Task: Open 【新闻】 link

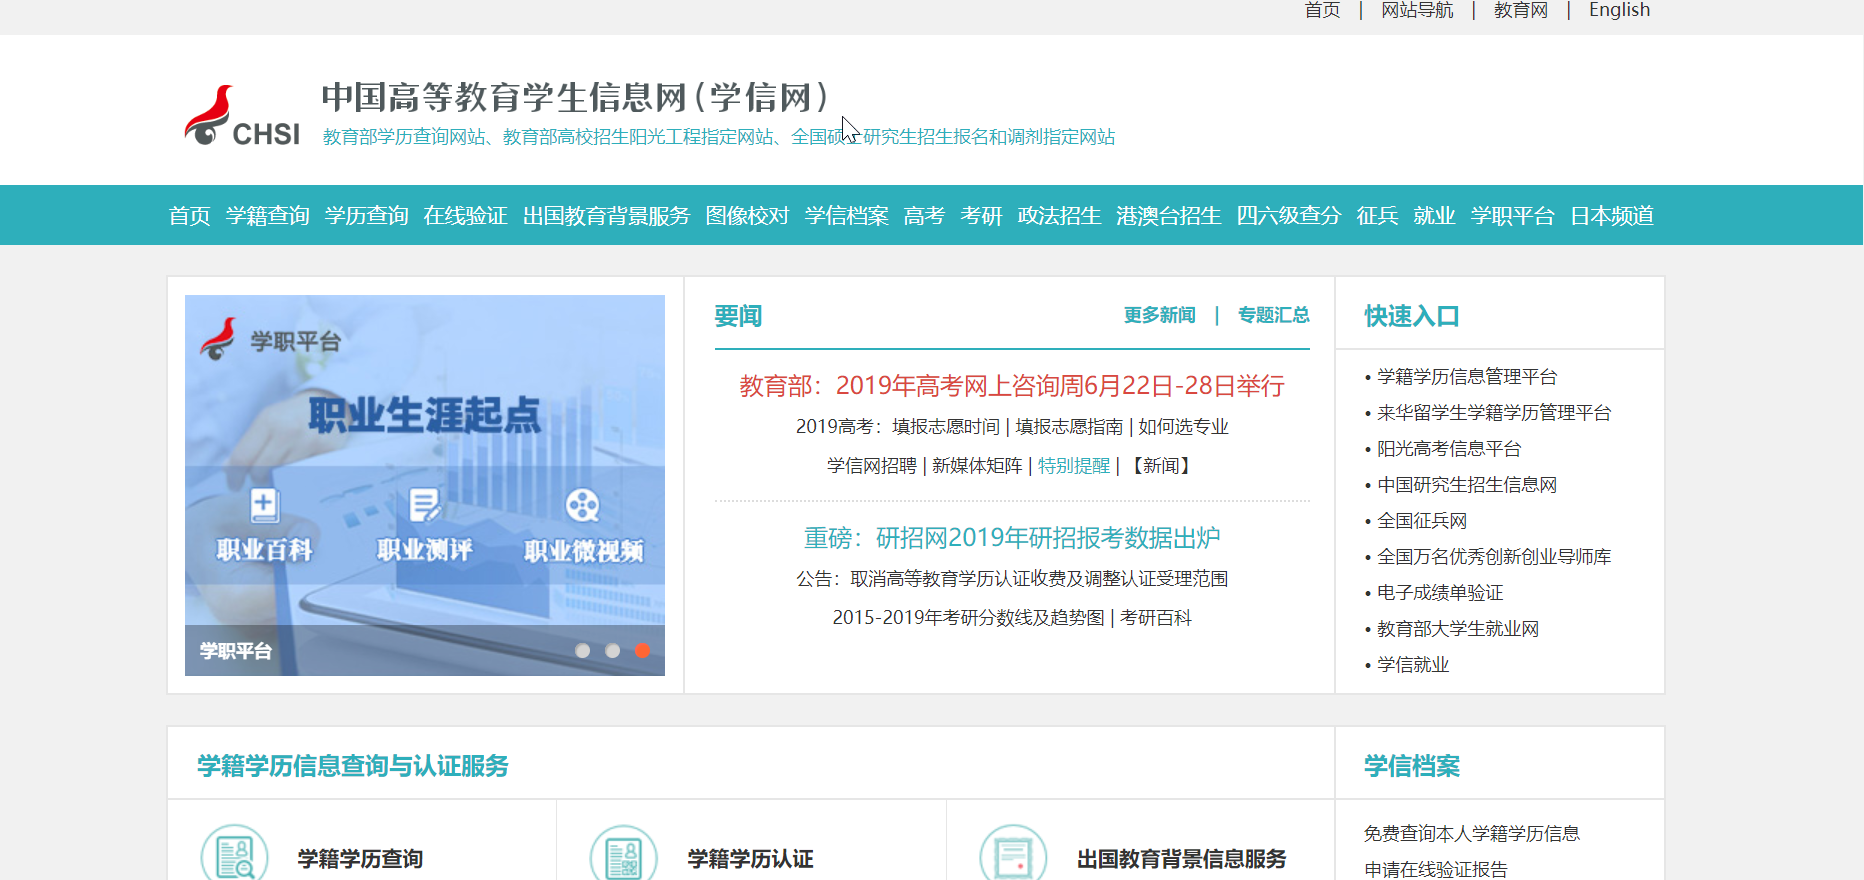Action: tap(1161, 466)
